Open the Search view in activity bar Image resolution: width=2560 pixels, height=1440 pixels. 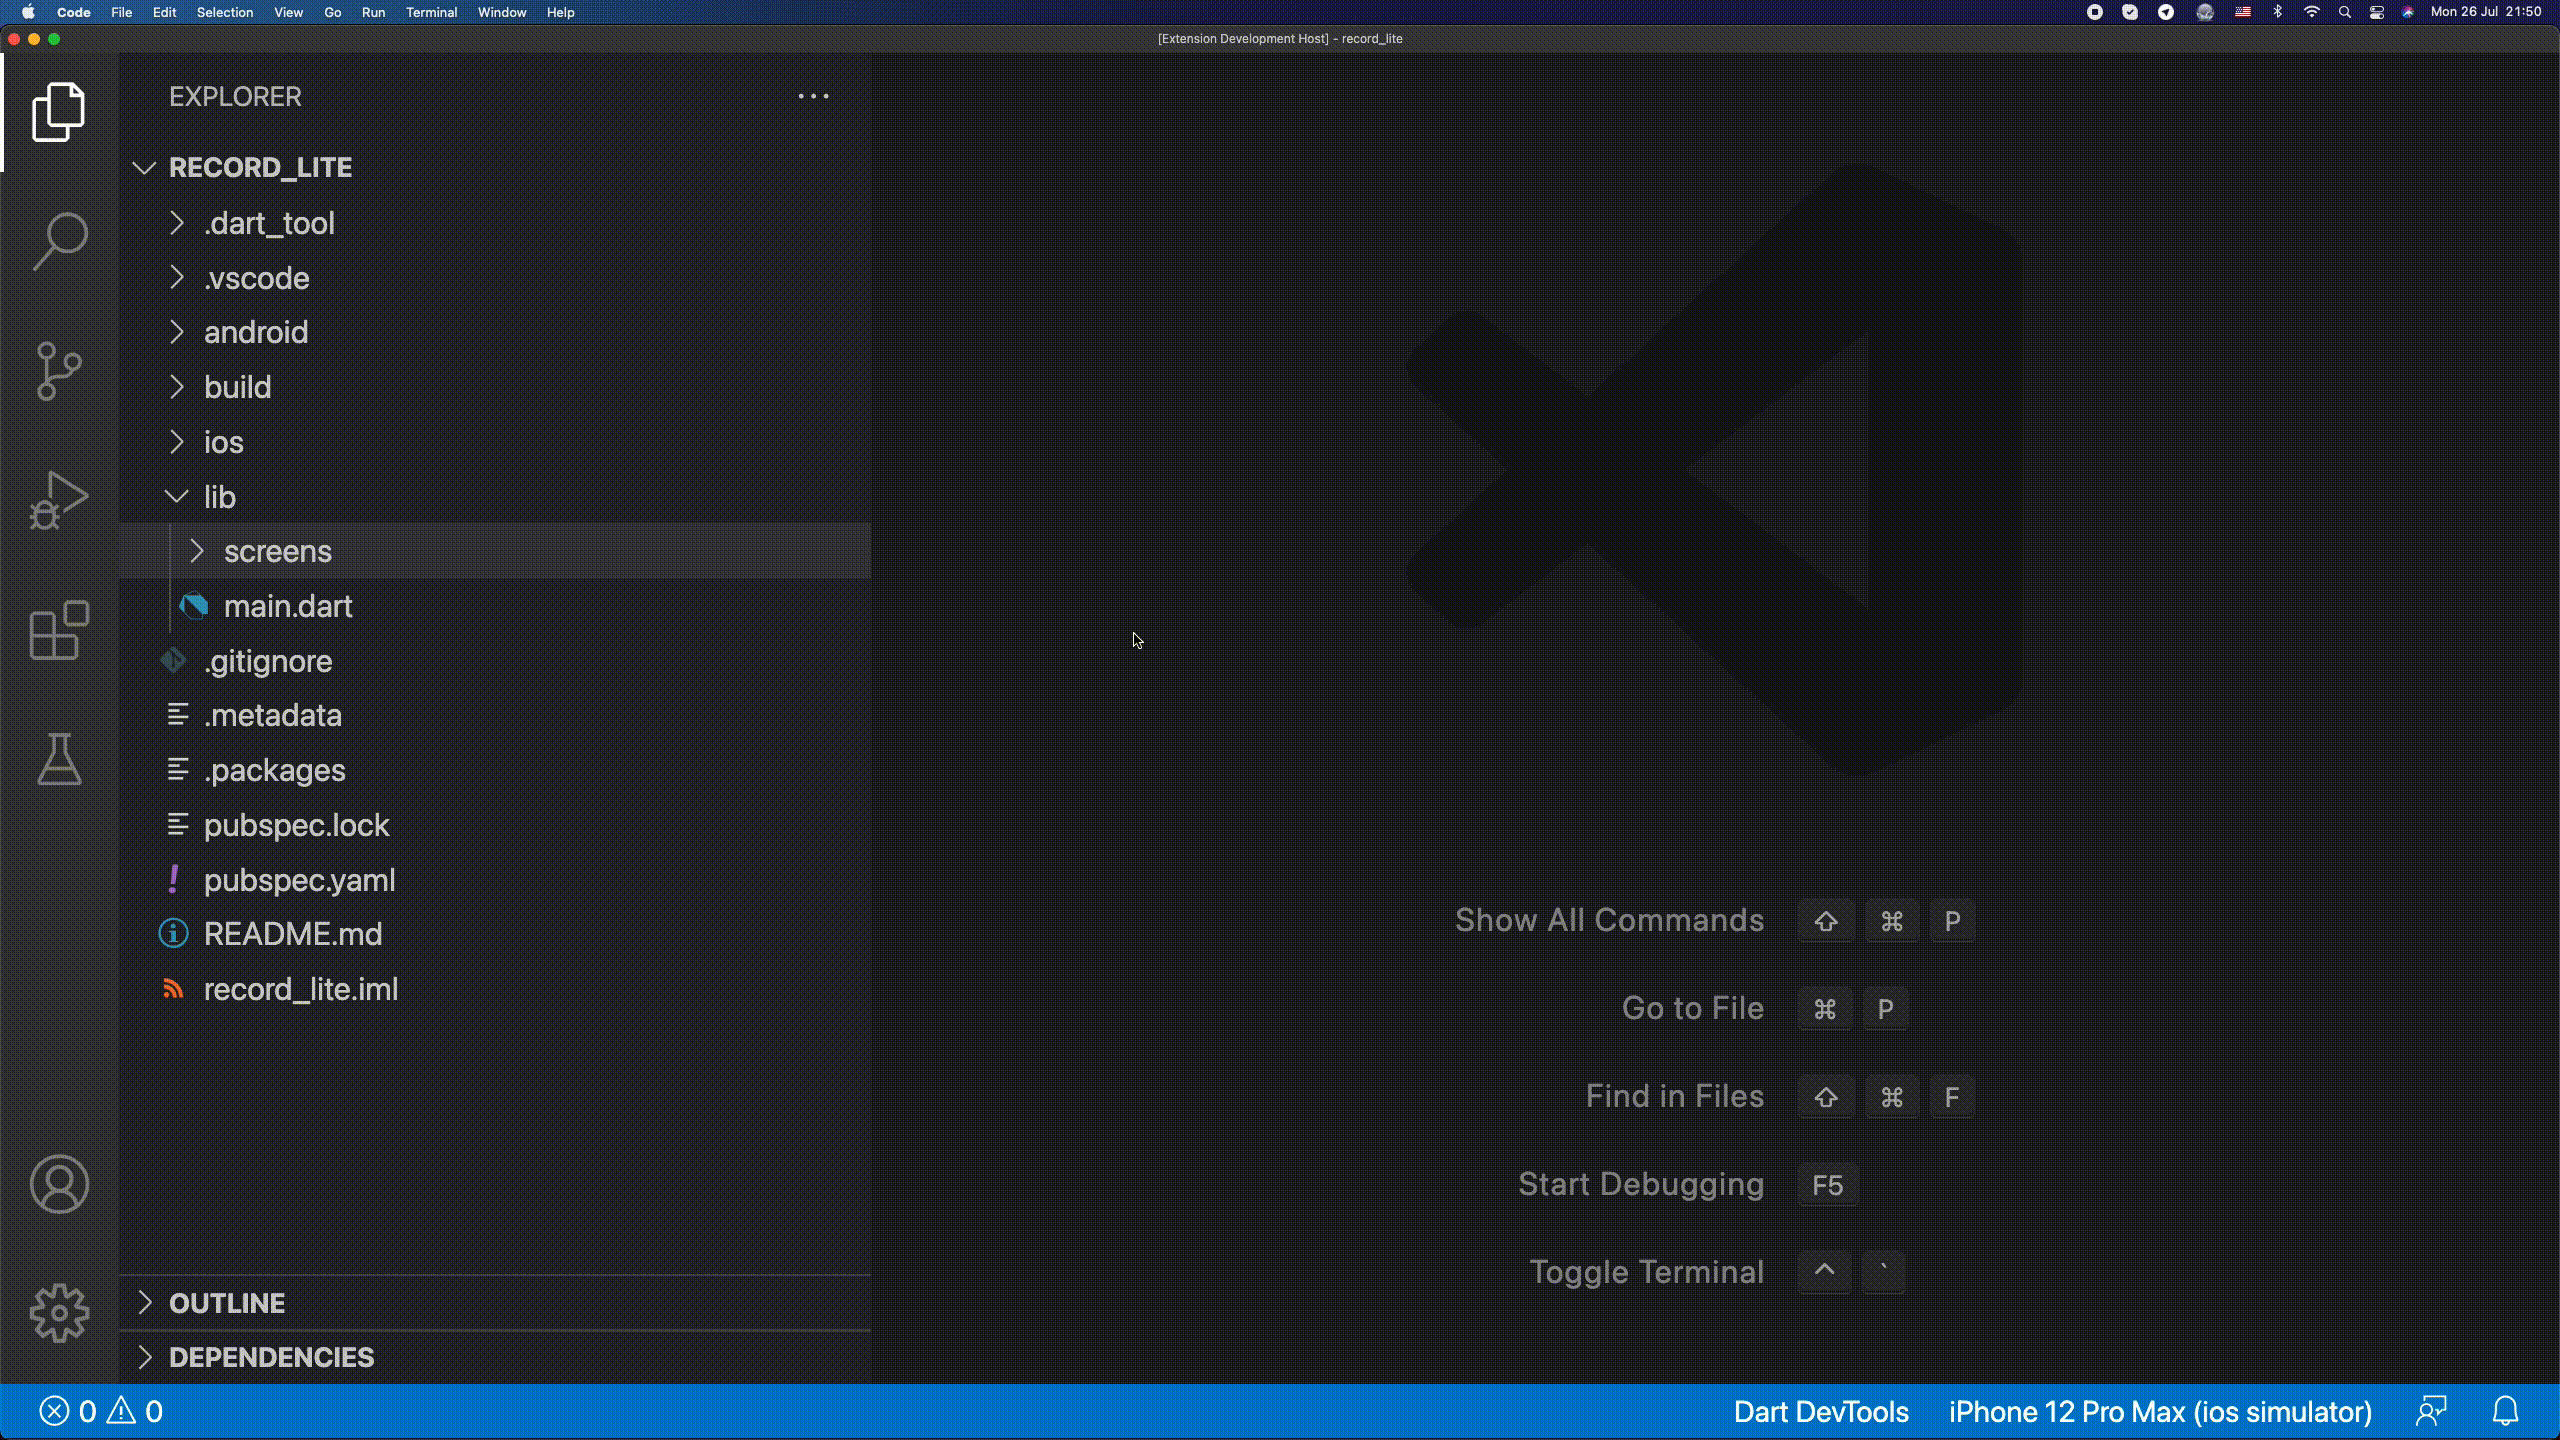coord(59,241)
